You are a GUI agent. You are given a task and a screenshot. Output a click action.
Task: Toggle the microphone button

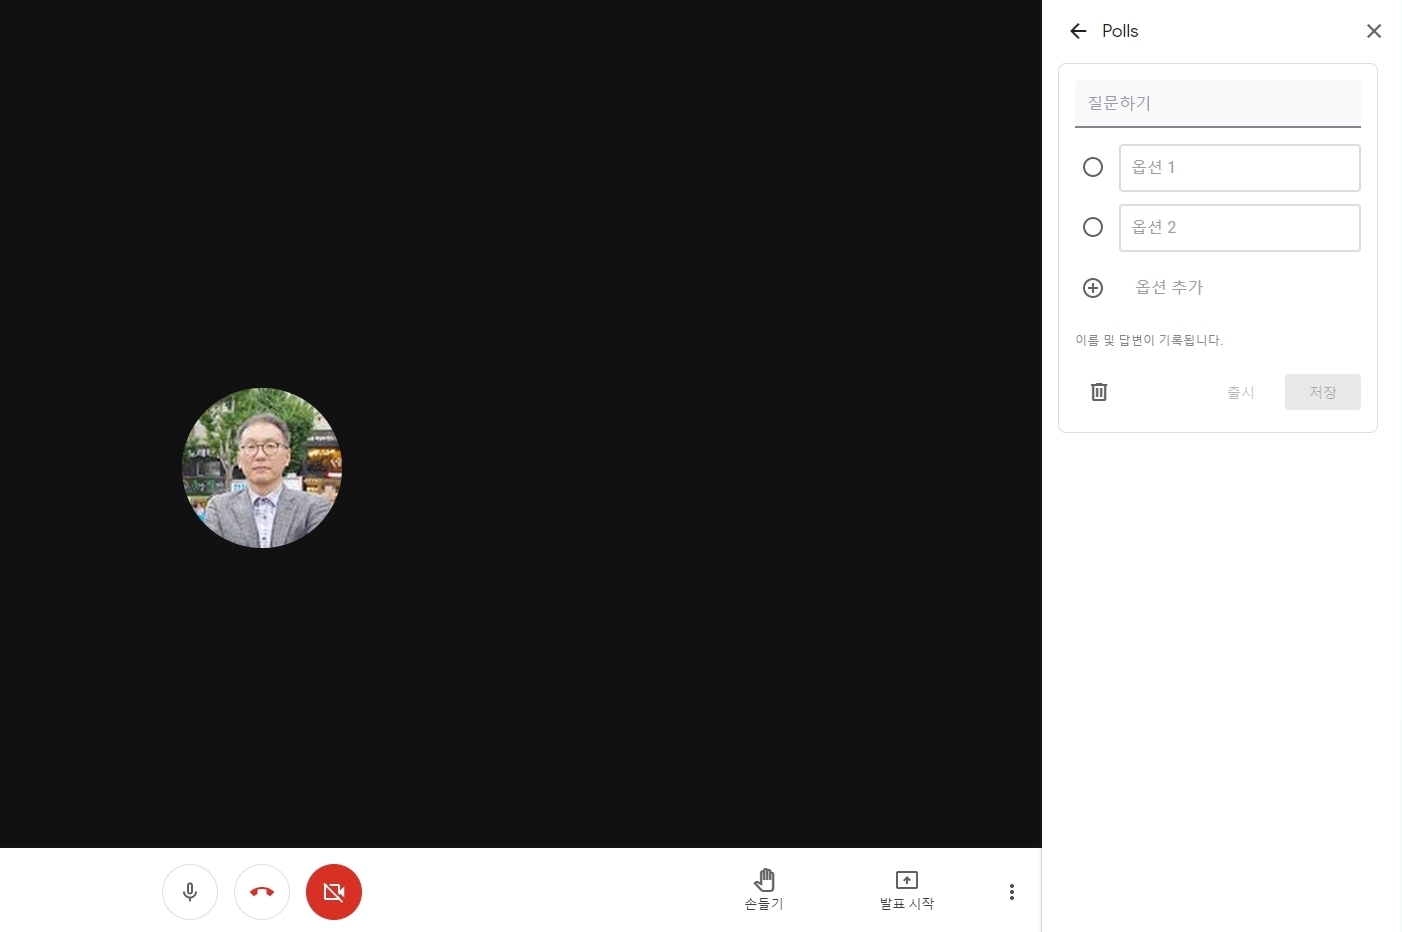pos(190,891)
